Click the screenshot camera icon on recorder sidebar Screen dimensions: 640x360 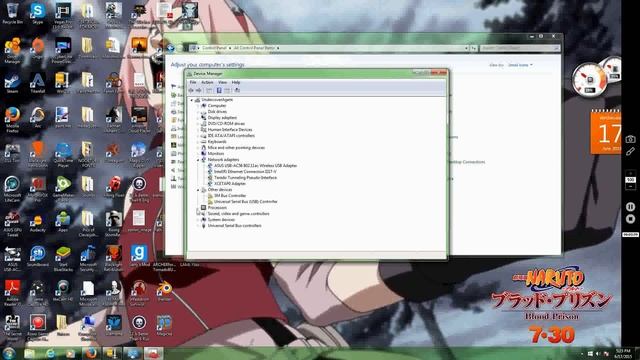tap(630, 139)
